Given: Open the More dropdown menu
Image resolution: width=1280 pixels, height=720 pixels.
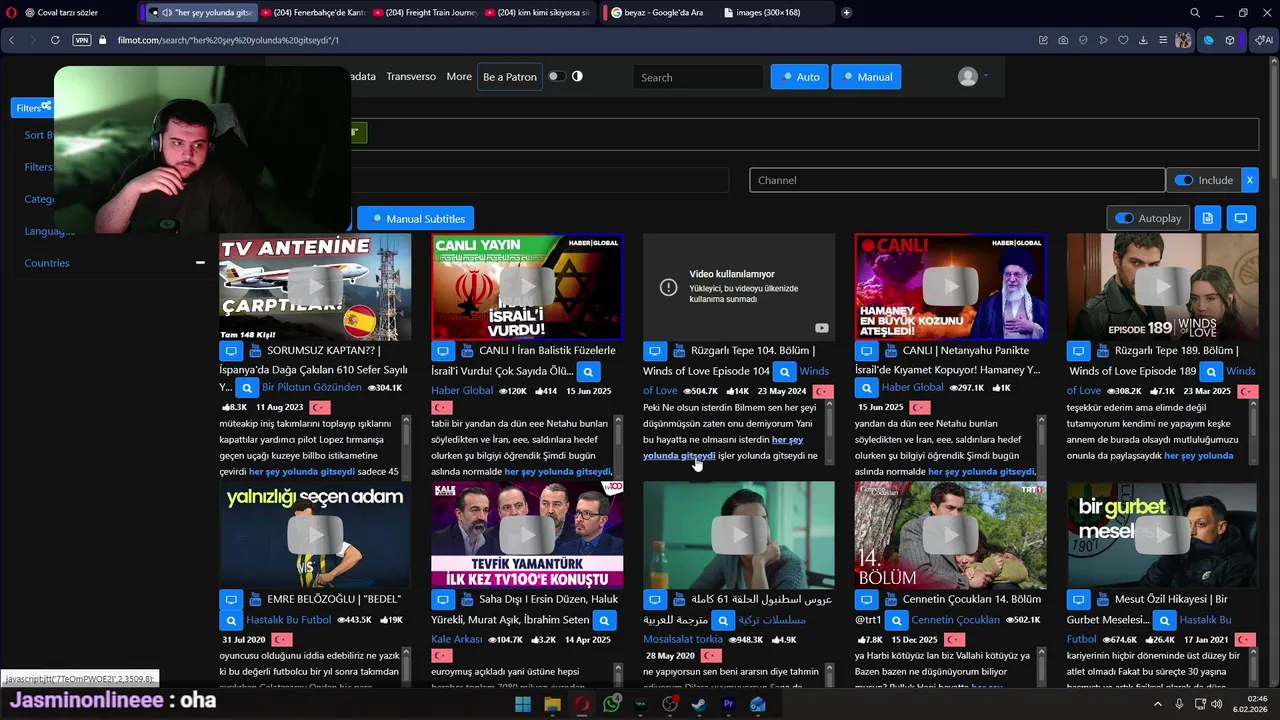Looking at the screenshot, I should click(459, 76).
